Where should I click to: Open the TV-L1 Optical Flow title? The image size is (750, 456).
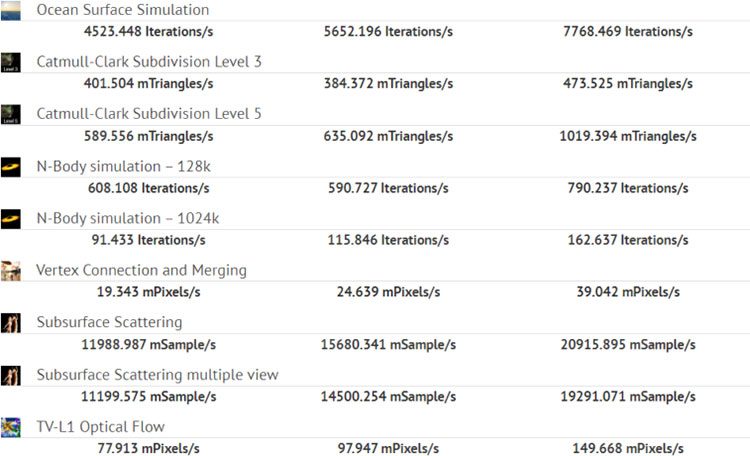click(x=100, y=427)
